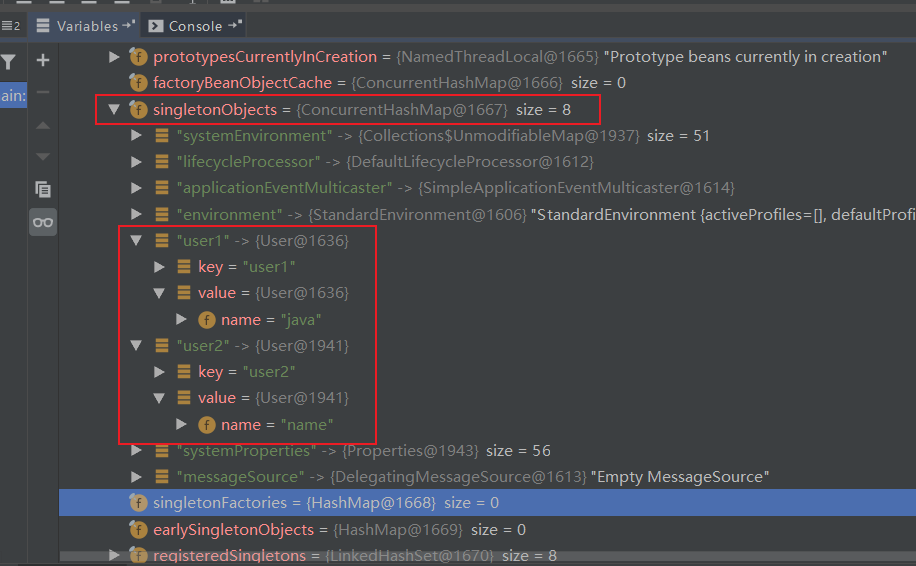Expand the key = "user2" node
The image size is (916, 566).
tap(159, 371)
